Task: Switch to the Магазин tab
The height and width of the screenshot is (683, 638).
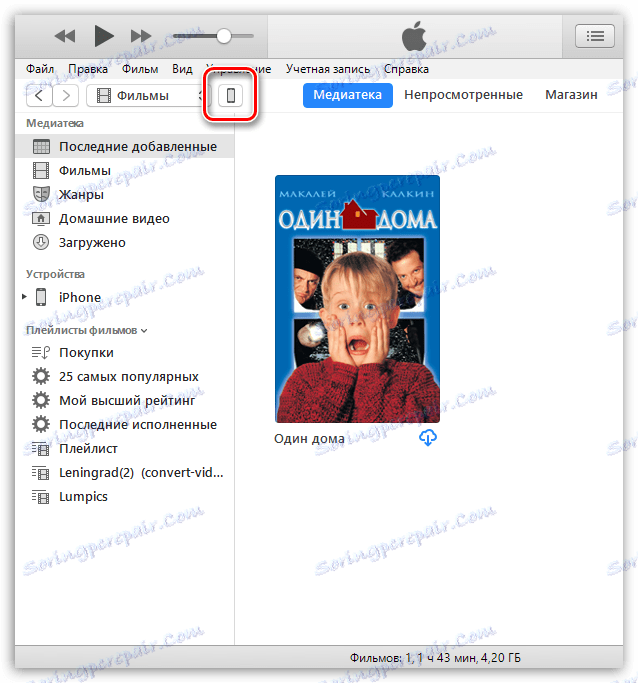Action: tap(571, 95)
